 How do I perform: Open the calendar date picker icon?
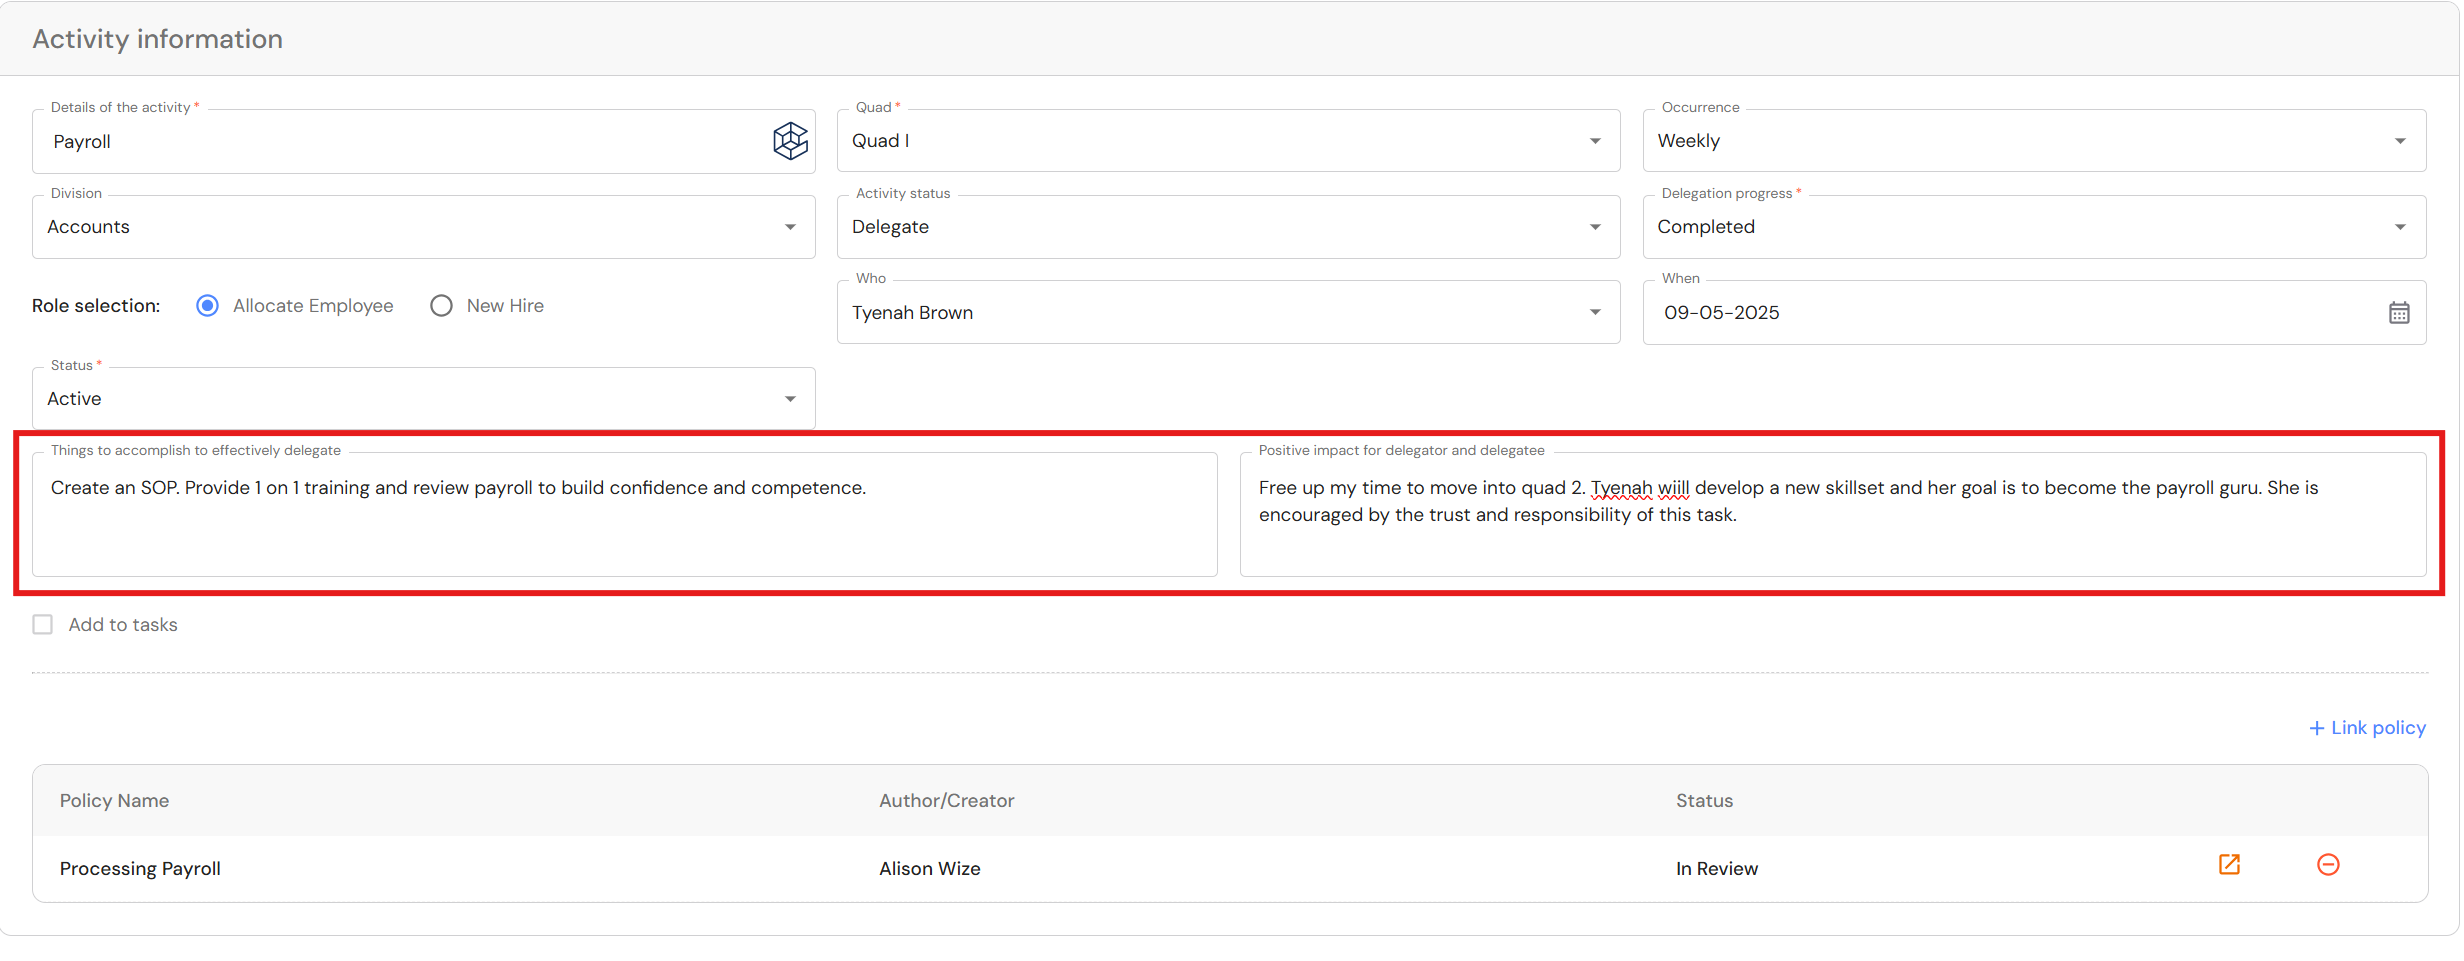[x=2399, y=313]
